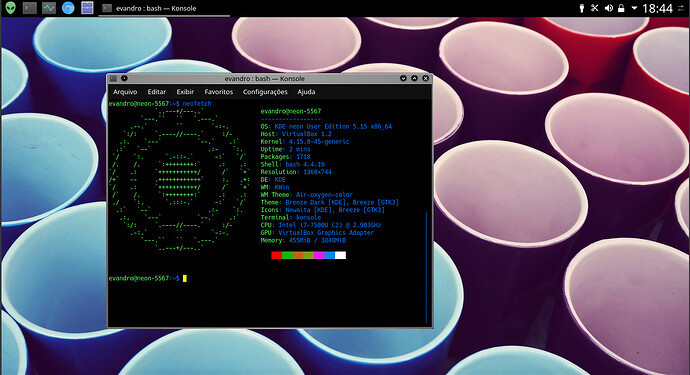Viewport: 690px width, 375px height.
Task: Minimize the Konsole window
Action: pyautogui.click(x=403, y=78)
